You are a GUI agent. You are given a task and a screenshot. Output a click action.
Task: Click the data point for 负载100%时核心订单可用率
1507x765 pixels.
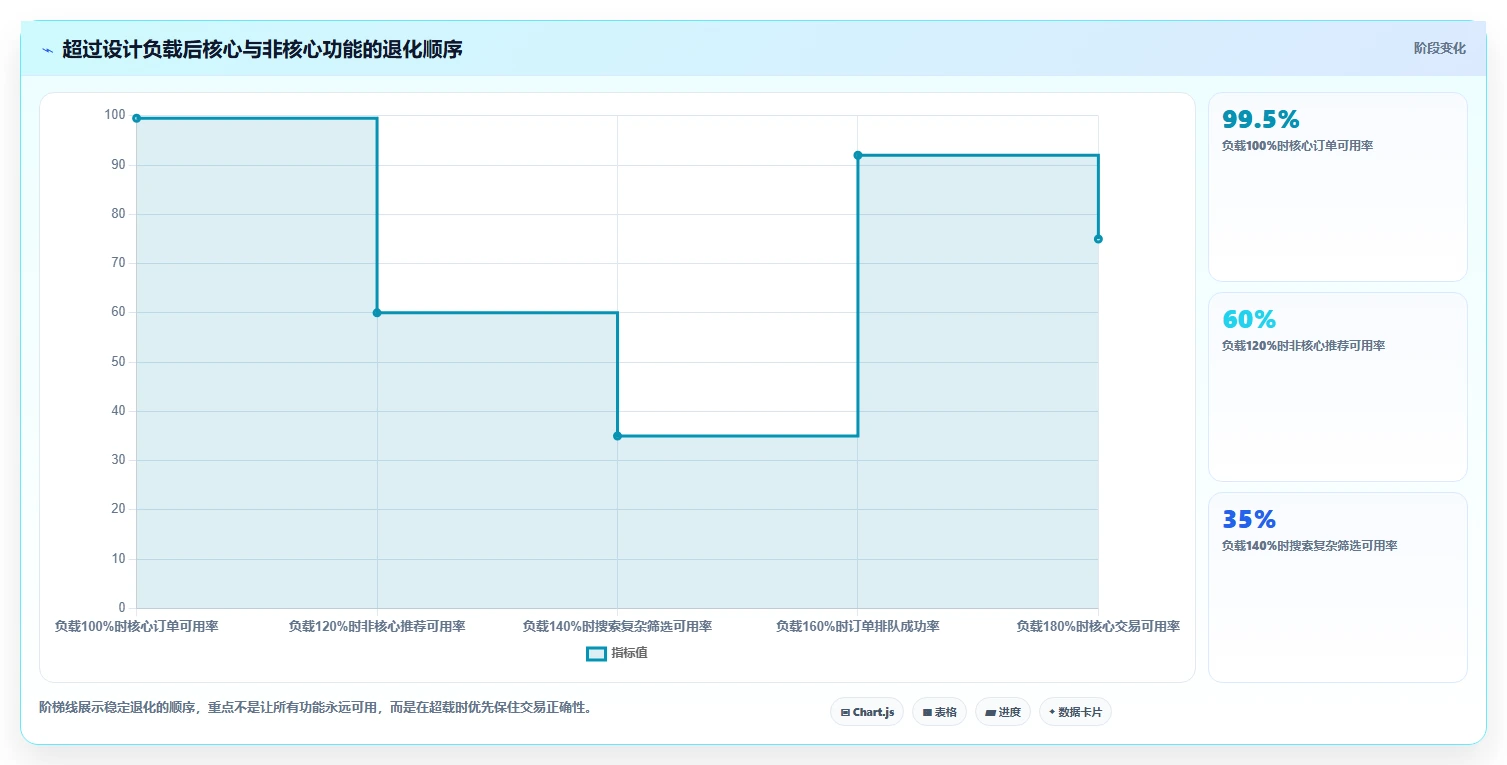pos(137,118)
